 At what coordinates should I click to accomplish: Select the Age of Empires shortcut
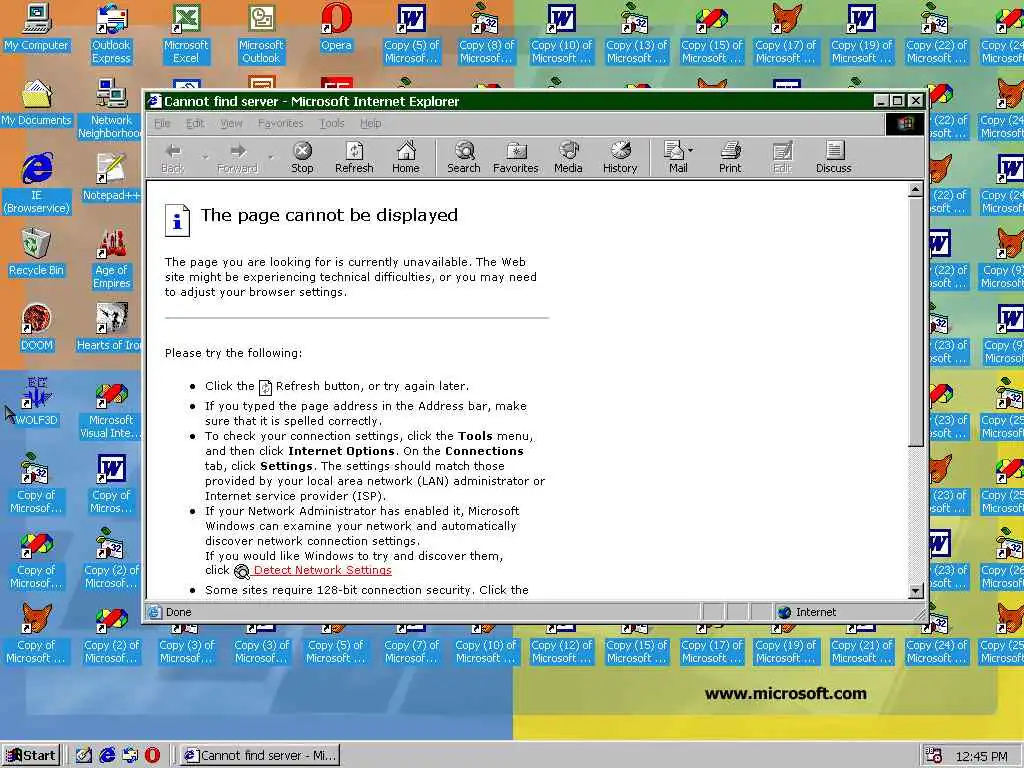[111, 259]
